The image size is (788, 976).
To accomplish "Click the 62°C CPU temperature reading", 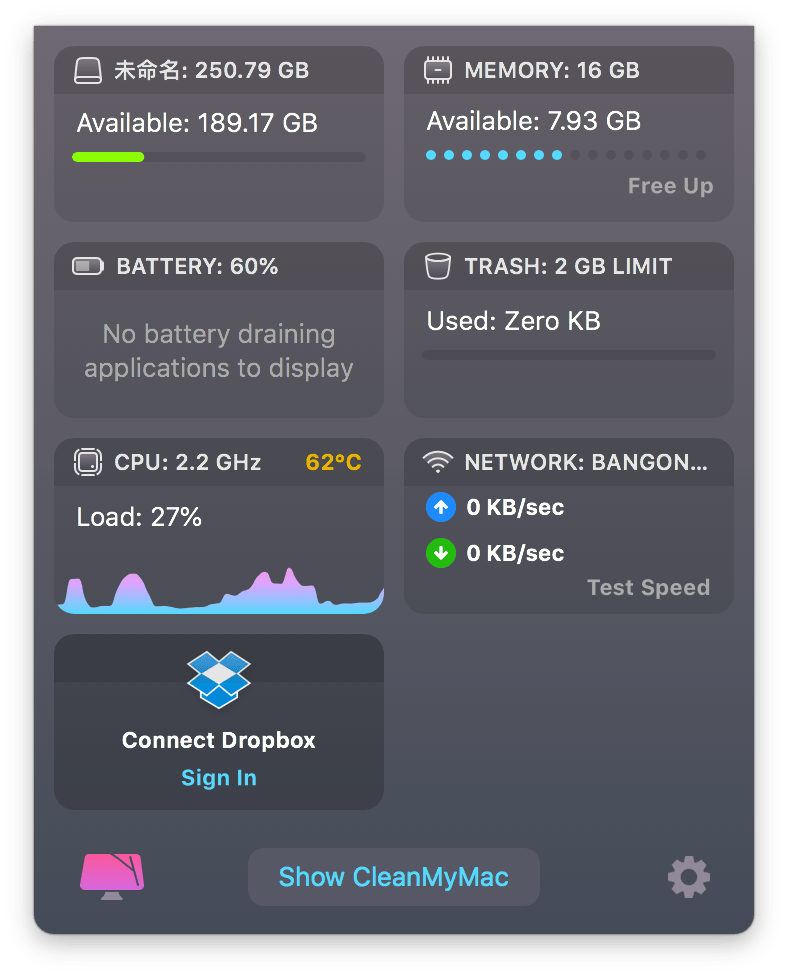I will pos(334,462).
